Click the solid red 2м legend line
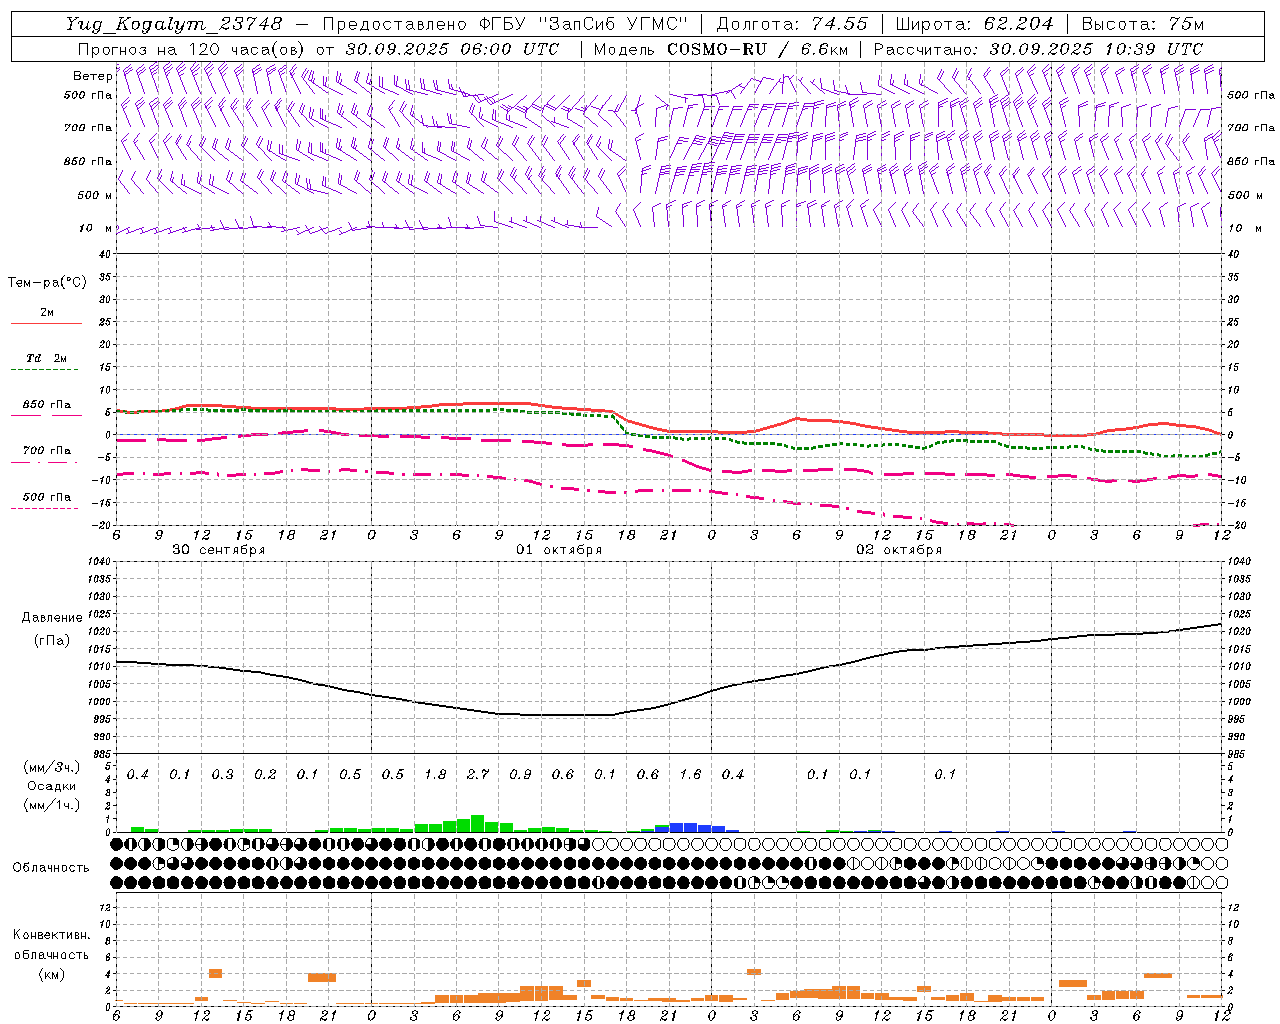Screen dimensions: 1280x1024 coord(46,324)
